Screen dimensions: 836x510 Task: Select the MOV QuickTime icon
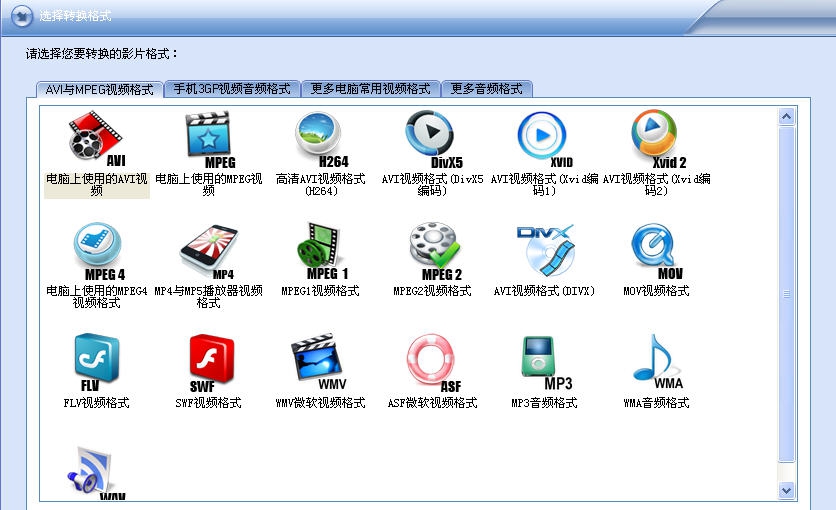pyautogui.click(x=657, y=251)
